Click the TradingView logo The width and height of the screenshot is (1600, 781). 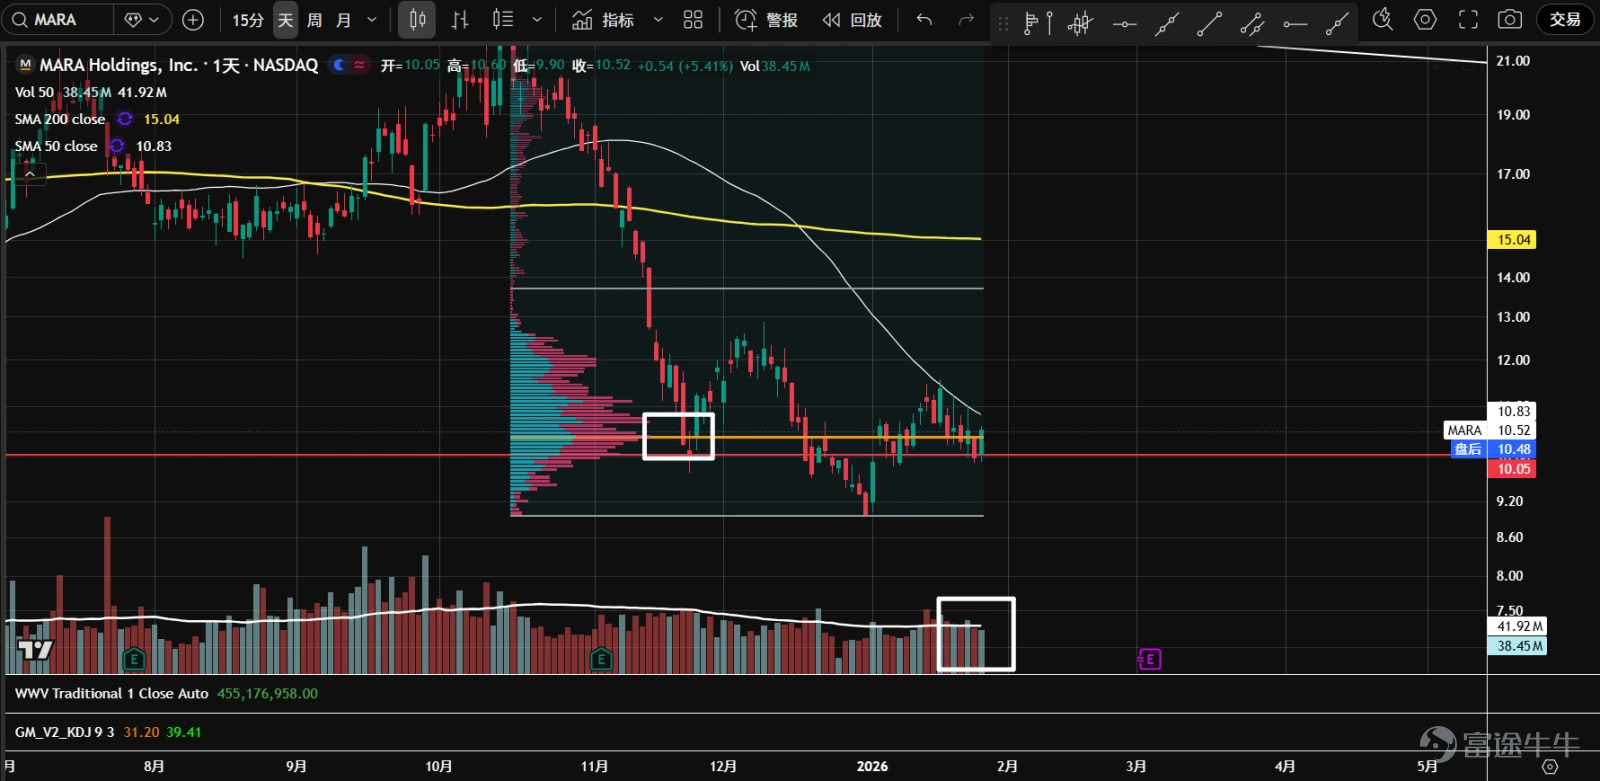[x=35, y=650]
